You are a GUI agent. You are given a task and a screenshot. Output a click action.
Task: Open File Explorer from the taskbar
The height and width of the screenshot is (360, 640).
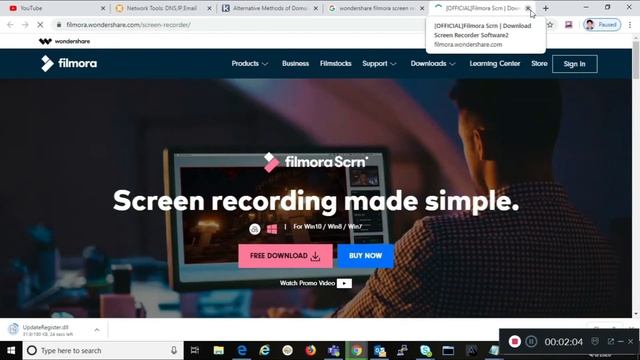[219, 351]
